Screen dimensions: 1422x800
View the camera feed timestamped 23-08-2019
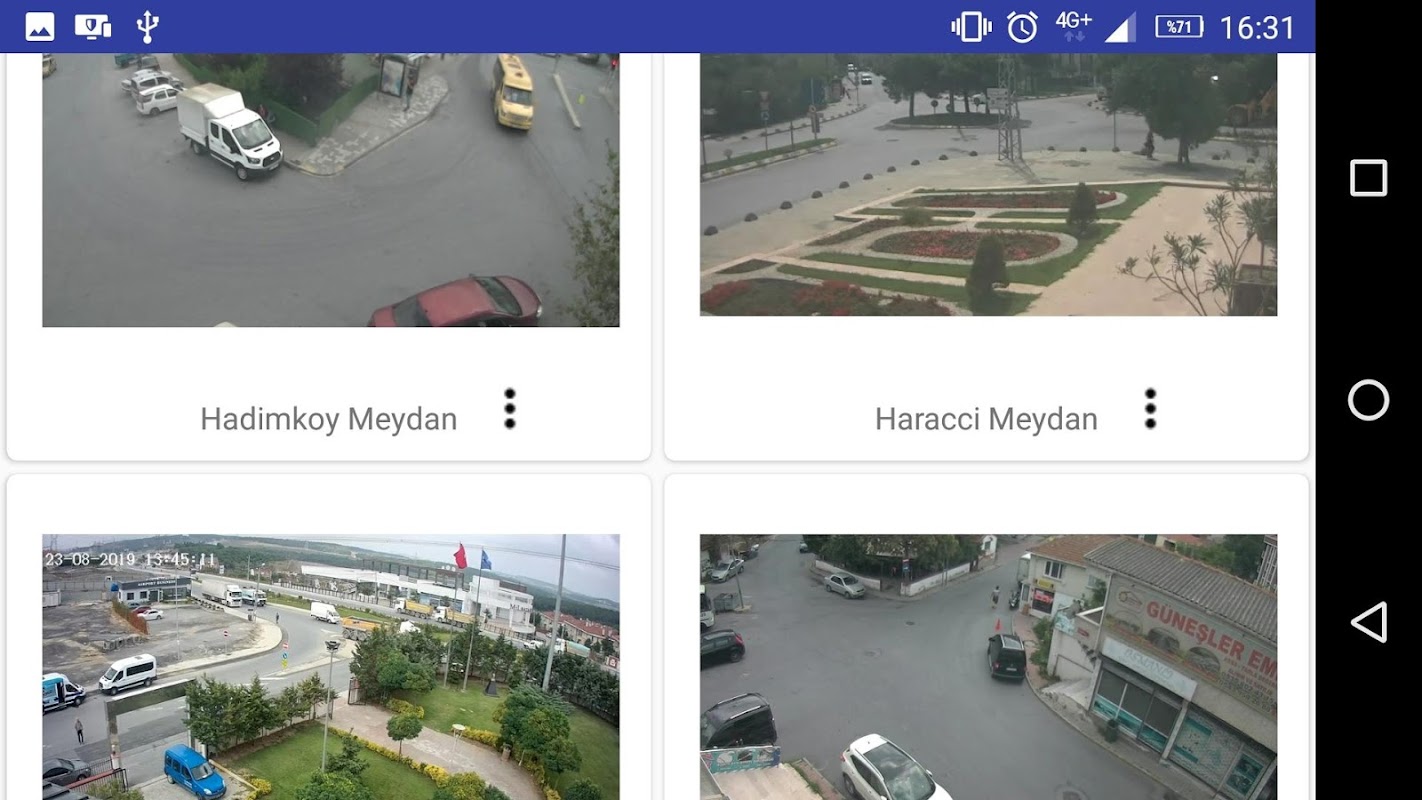[331, 667]
